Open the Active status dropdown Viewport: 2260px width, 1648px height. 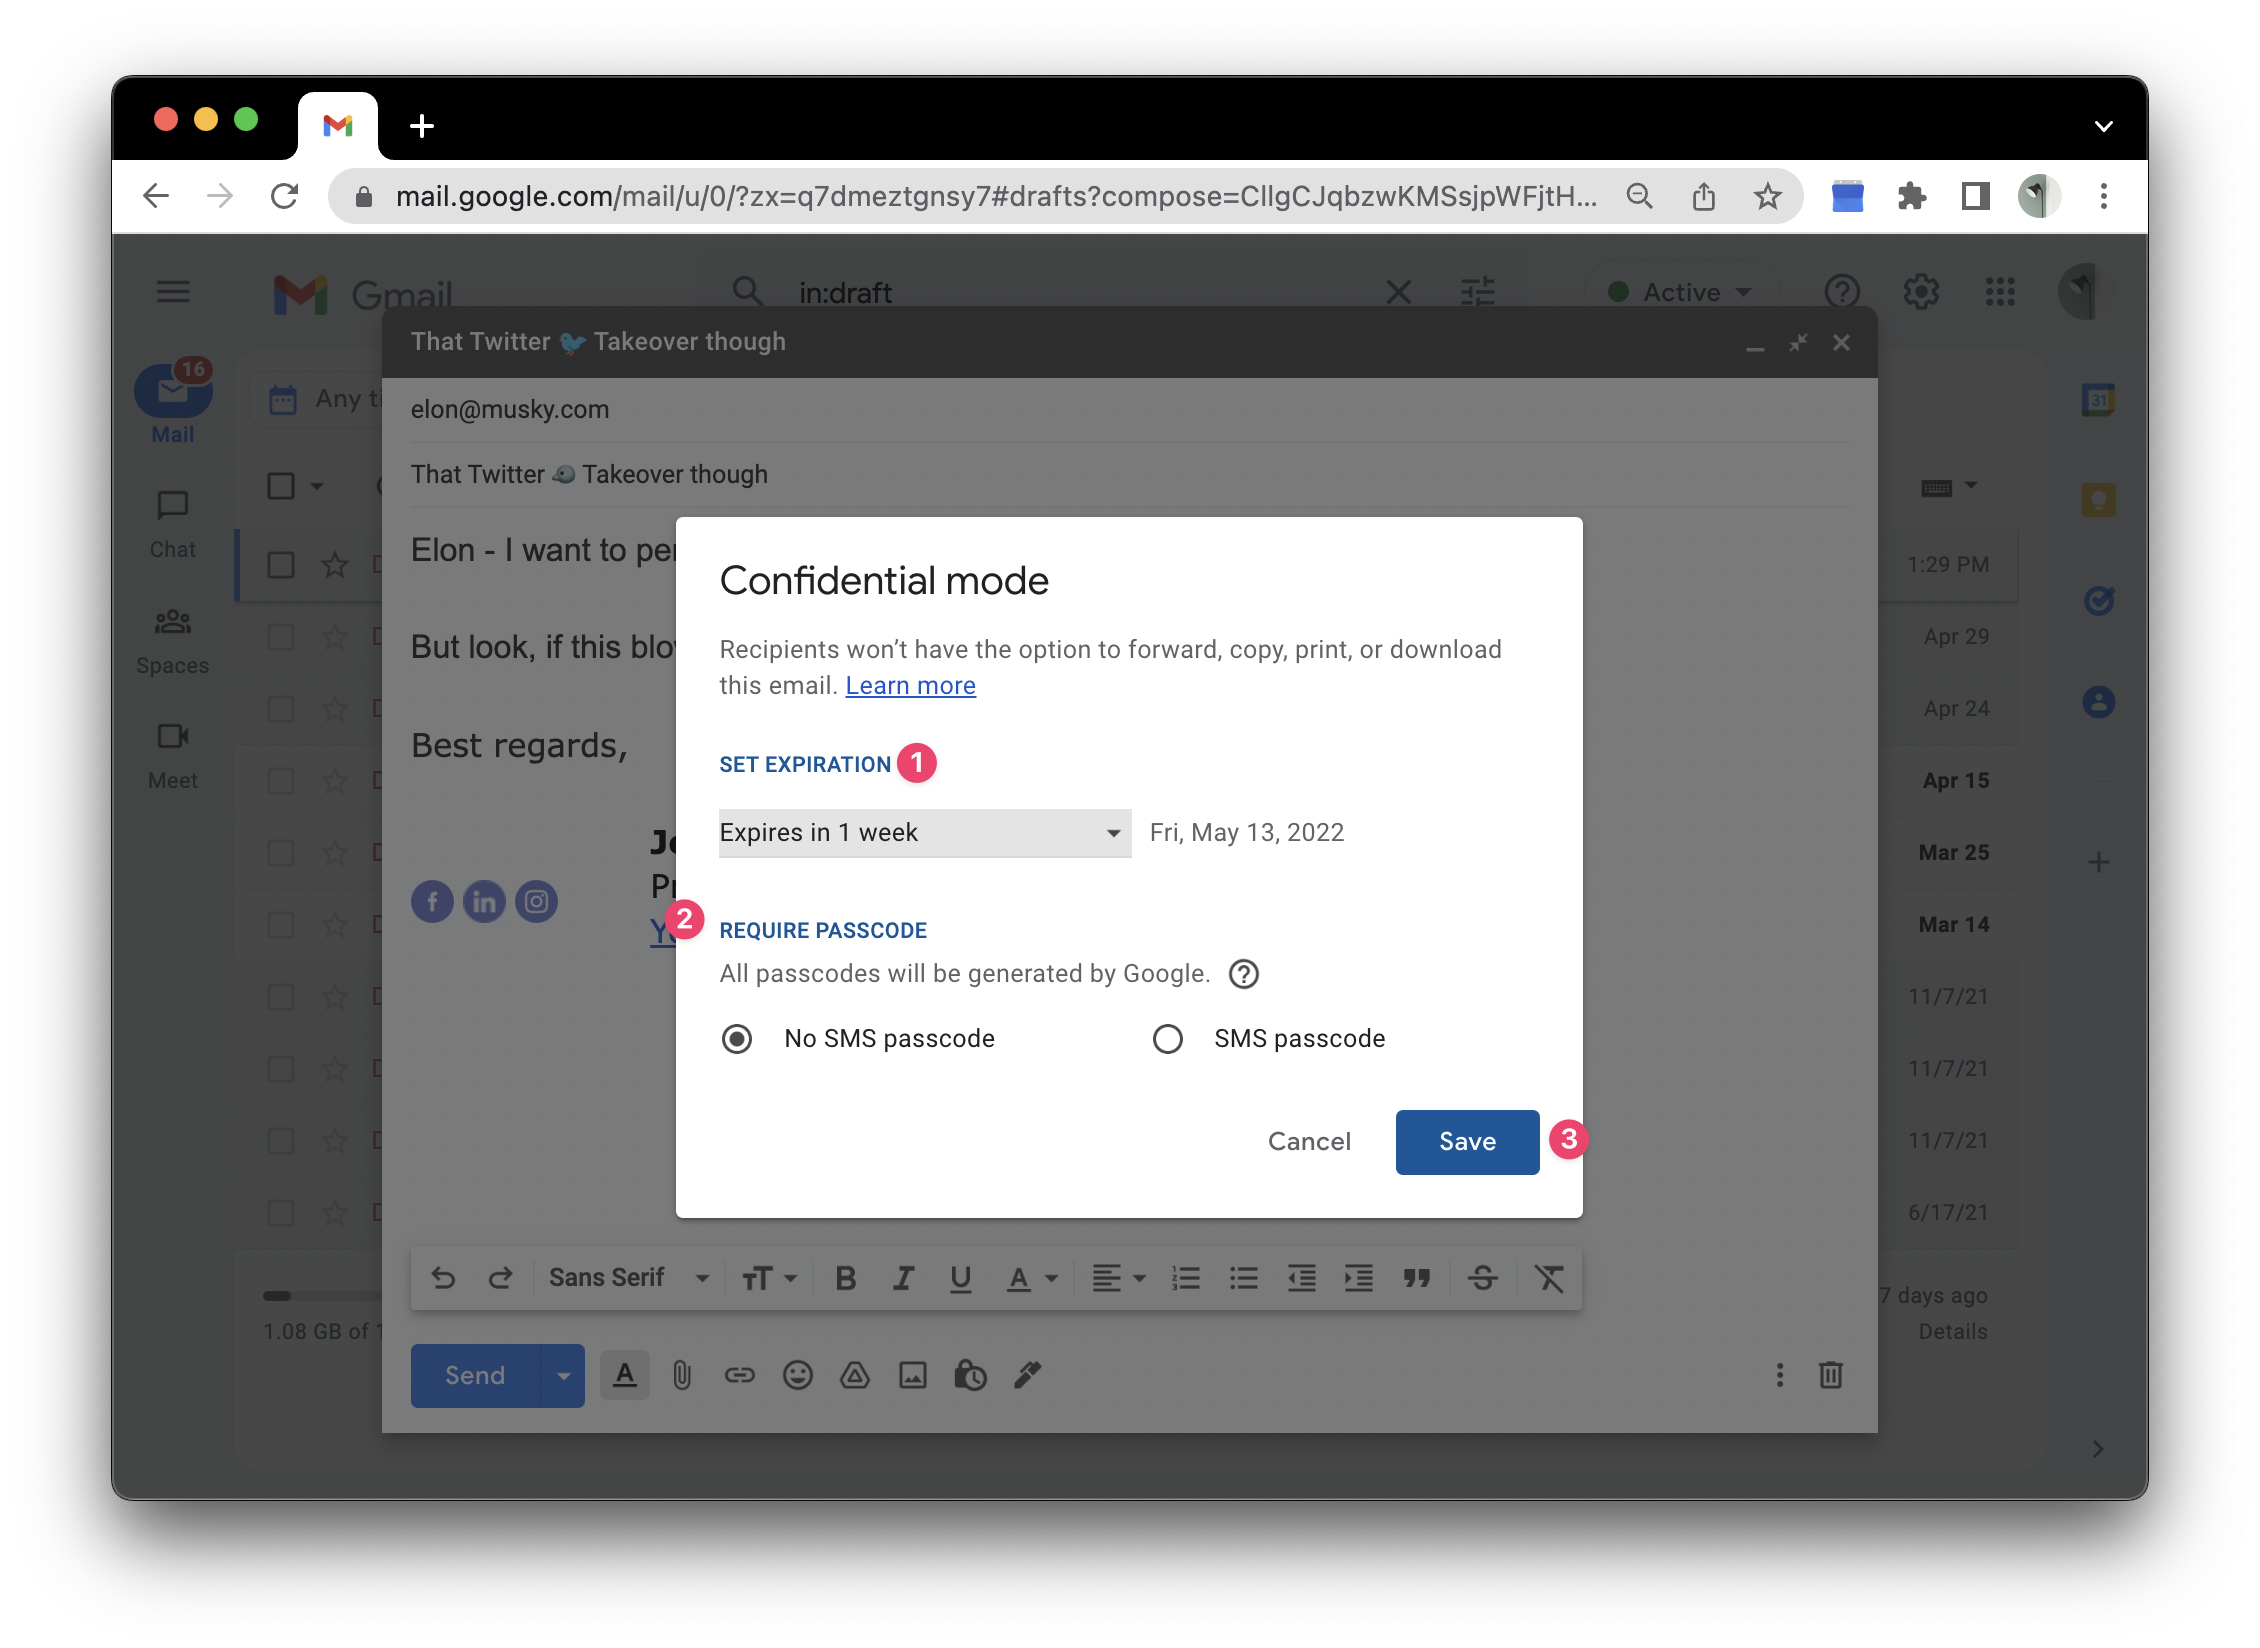pyautogui.click(x=1680, y=293)
